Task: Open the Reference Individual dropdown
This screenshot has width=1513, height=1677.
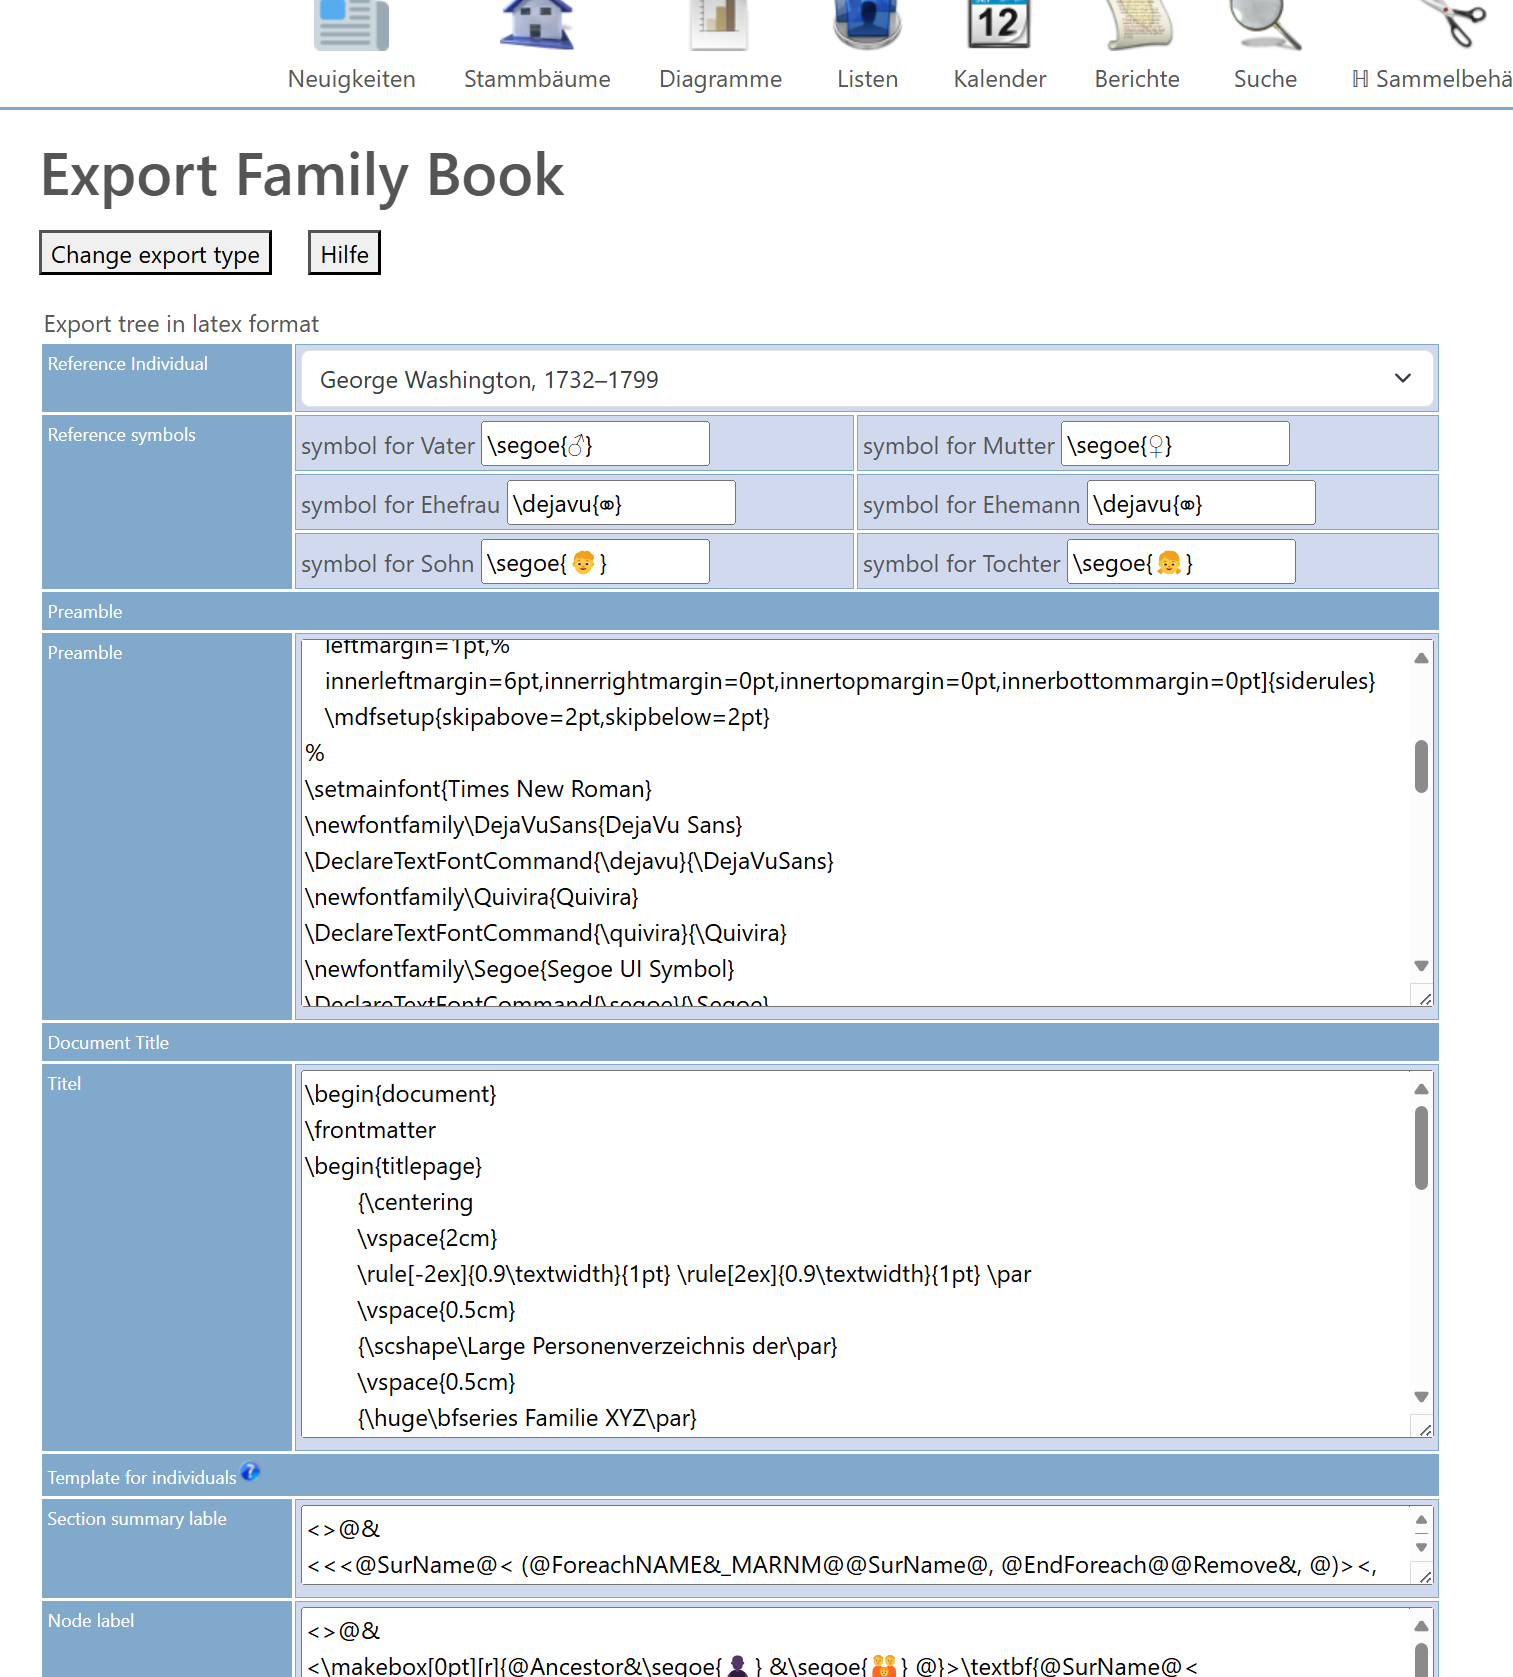Action: click(x=867, y=379)
